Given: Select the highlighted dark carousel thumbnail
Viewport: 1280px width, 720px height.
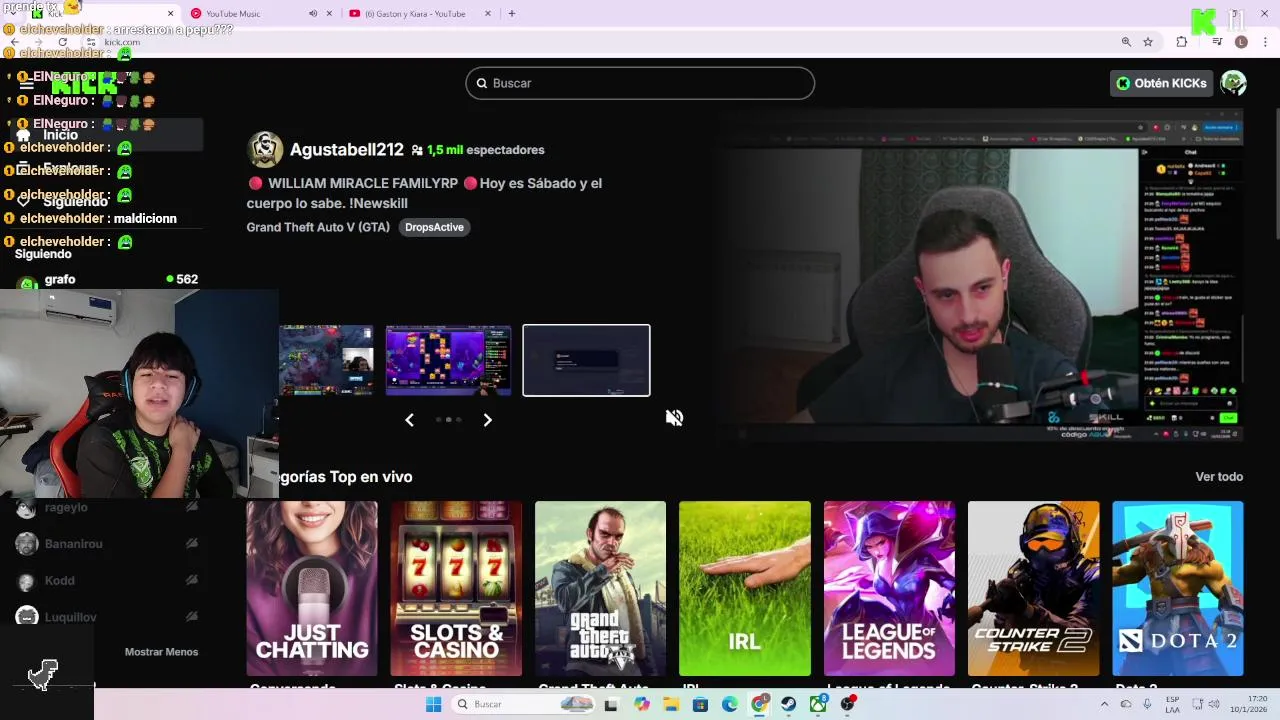Looking at the screenshot, I should click(586, 360).
